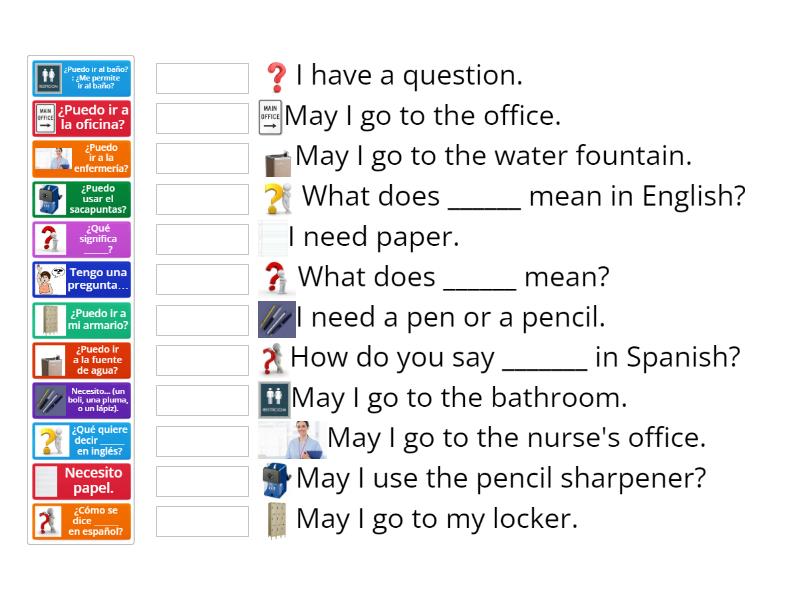Select the MAIN OFFICE sign icon
The width and height of the screenshot is (800, 600).
[270, 115]
